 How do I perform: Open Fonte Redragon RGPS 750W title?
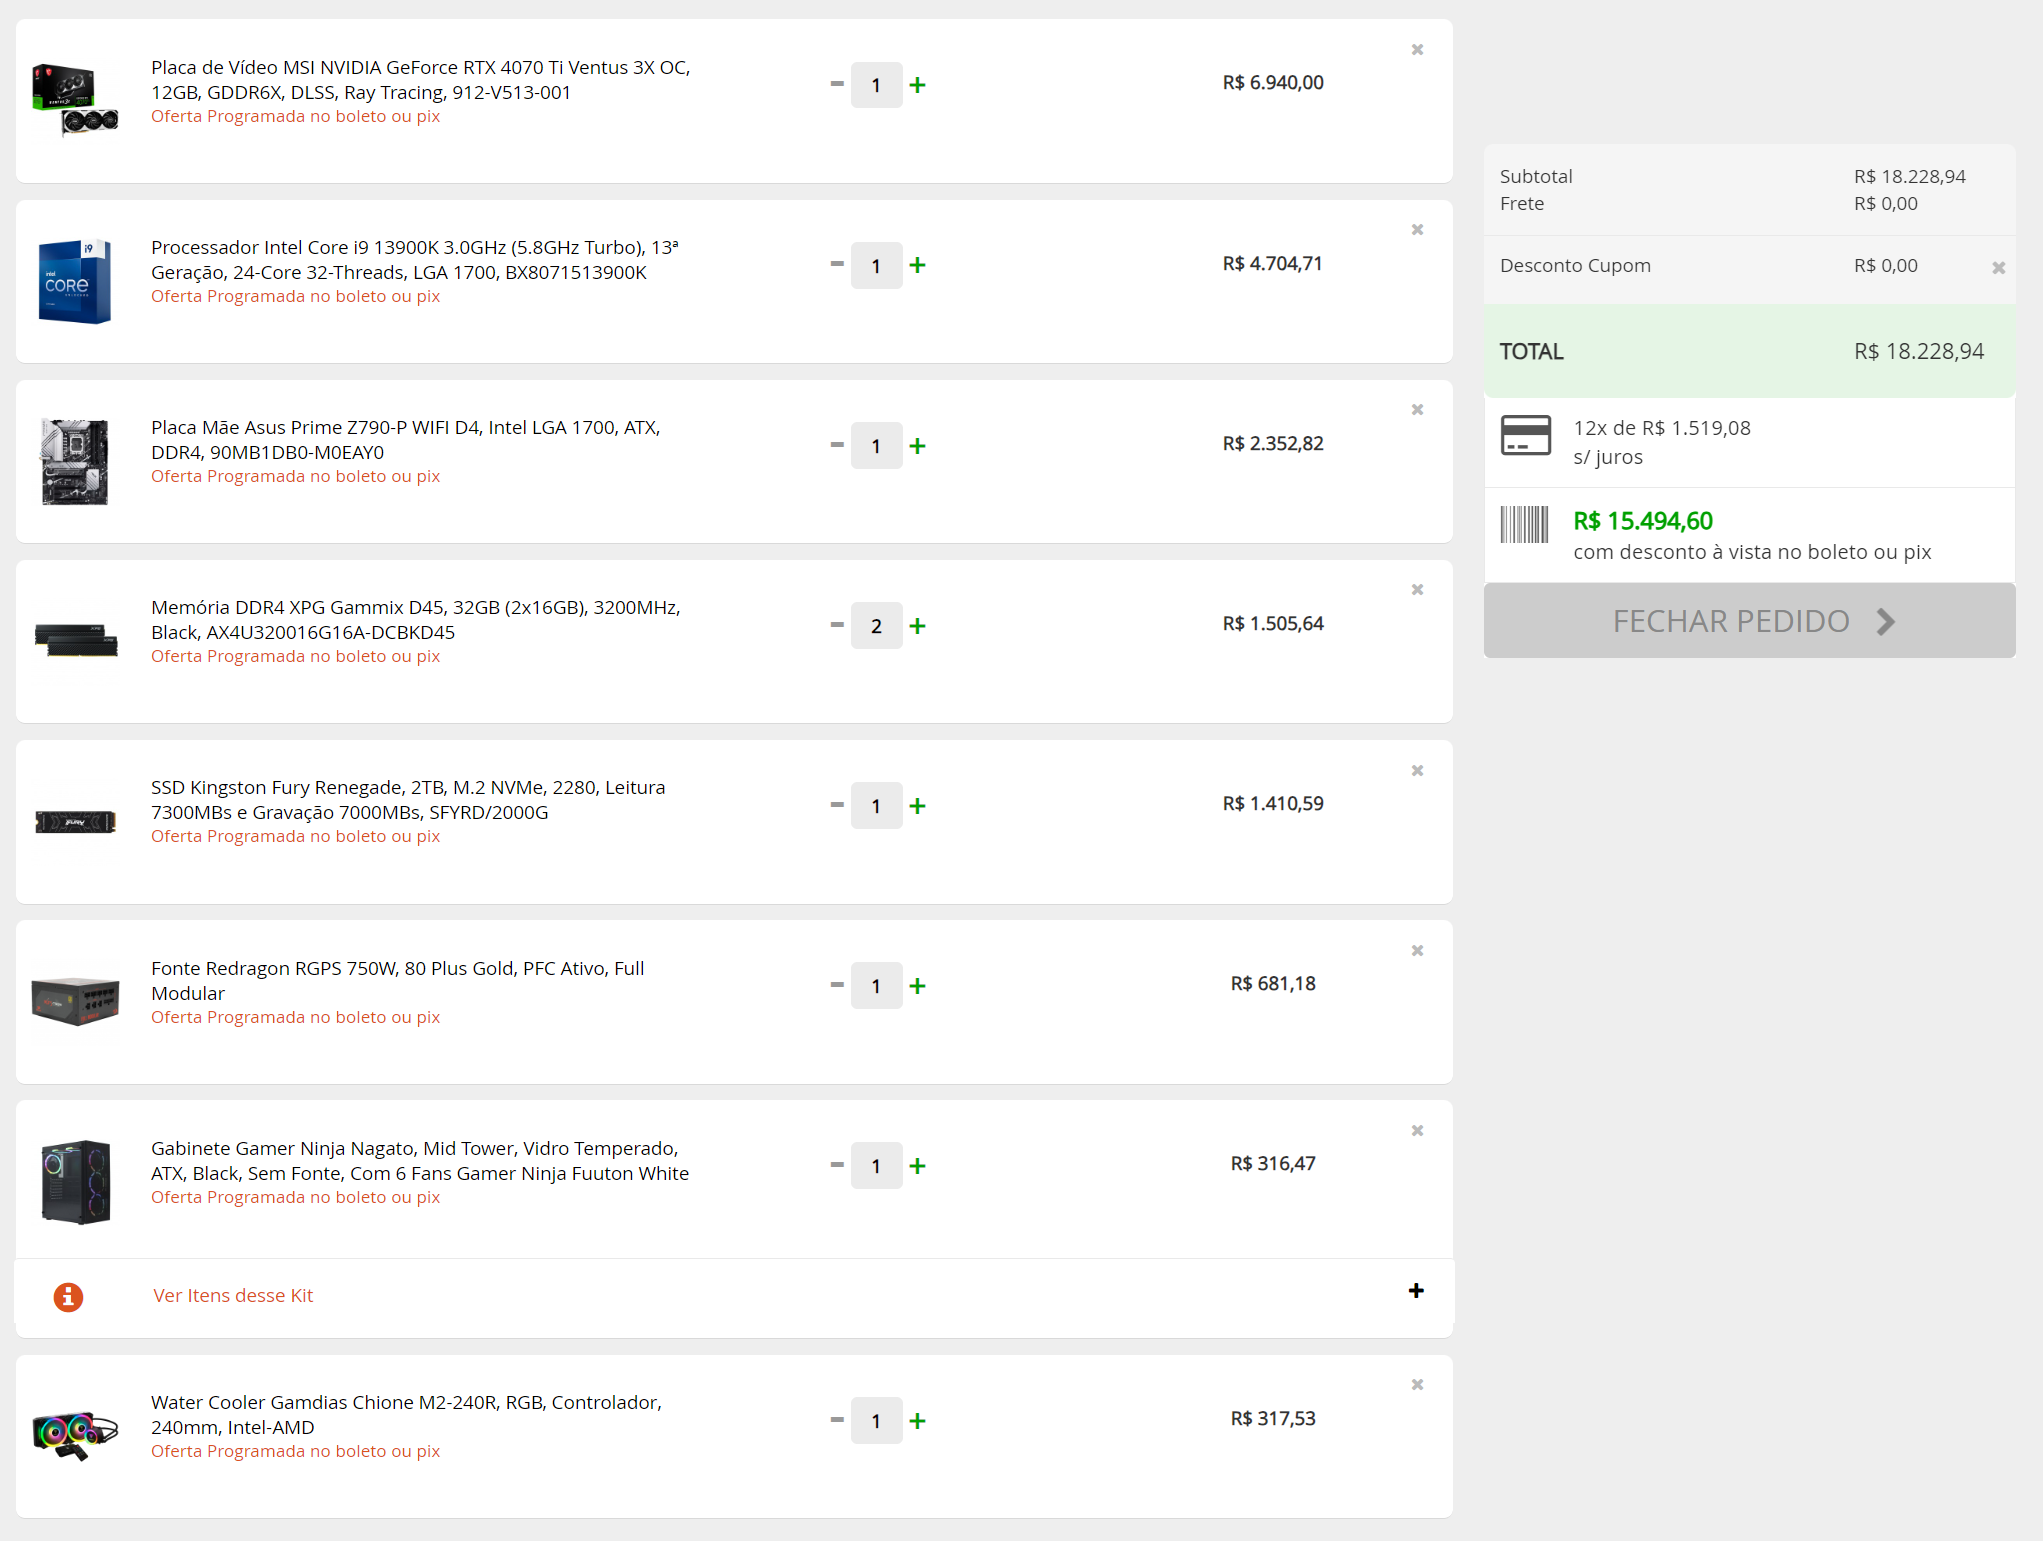pos(398,981)
